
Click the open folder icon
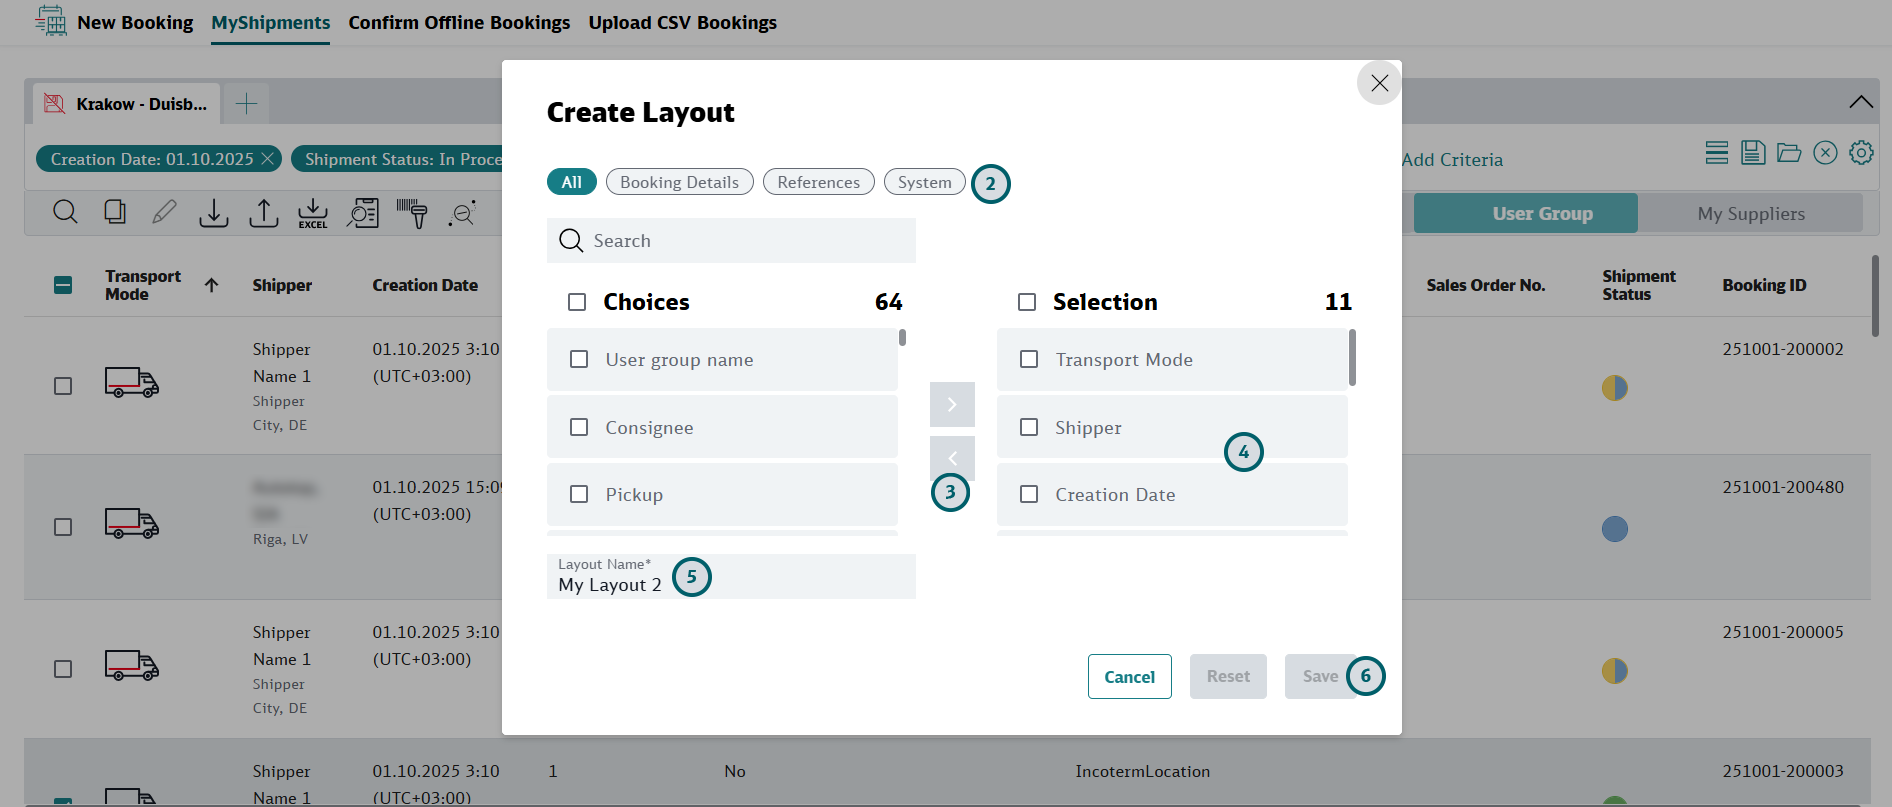[x=1789, y=153]
